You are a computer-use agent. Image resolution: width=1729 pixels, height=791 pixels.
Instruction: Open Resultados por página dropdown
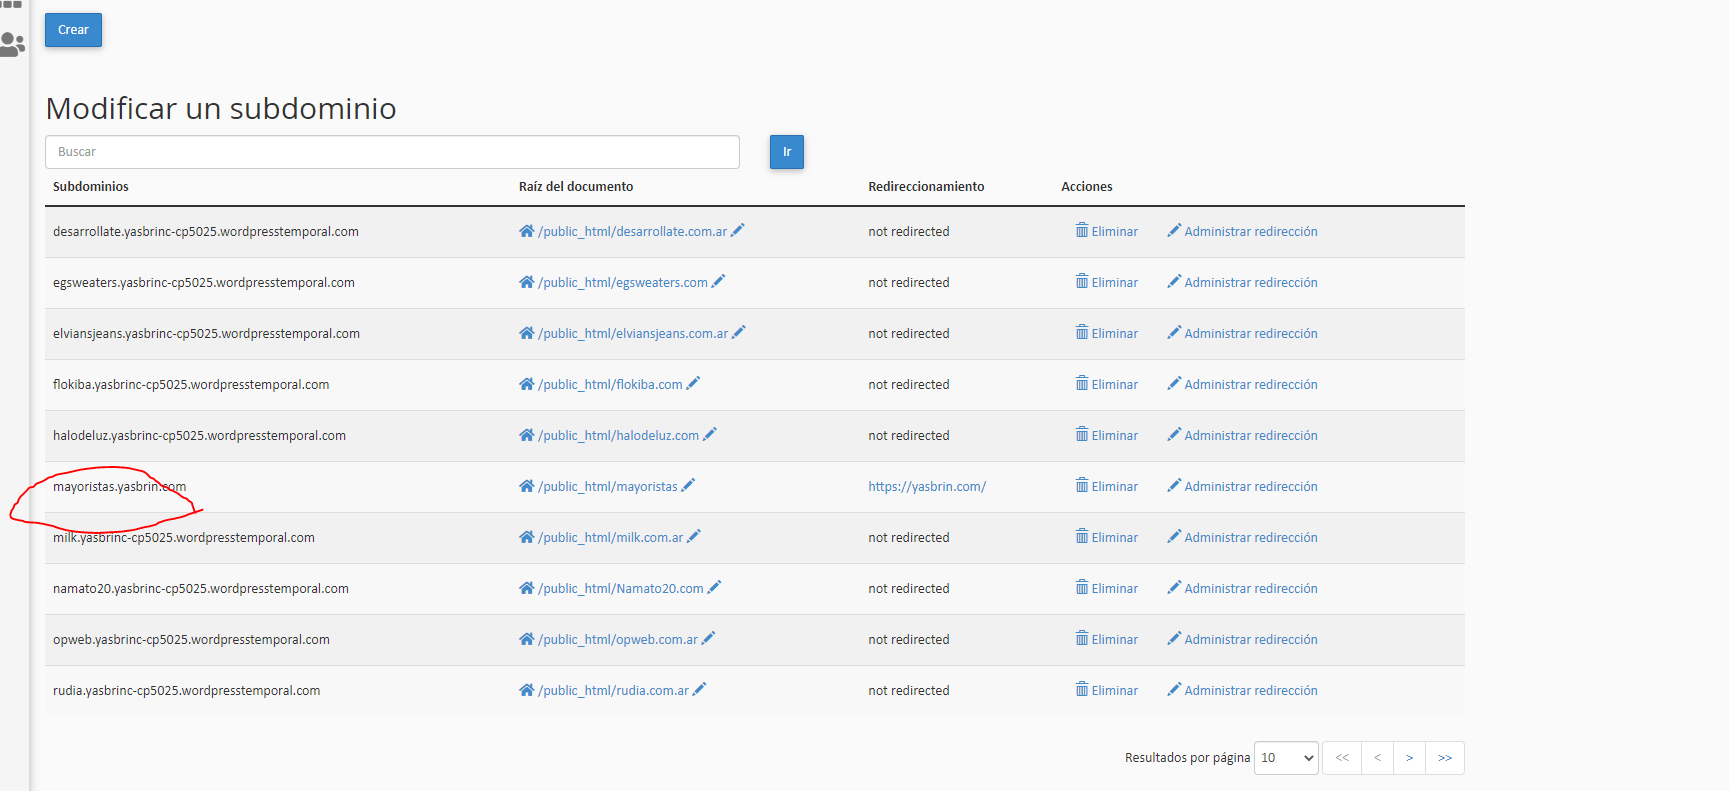point(1286,758)
